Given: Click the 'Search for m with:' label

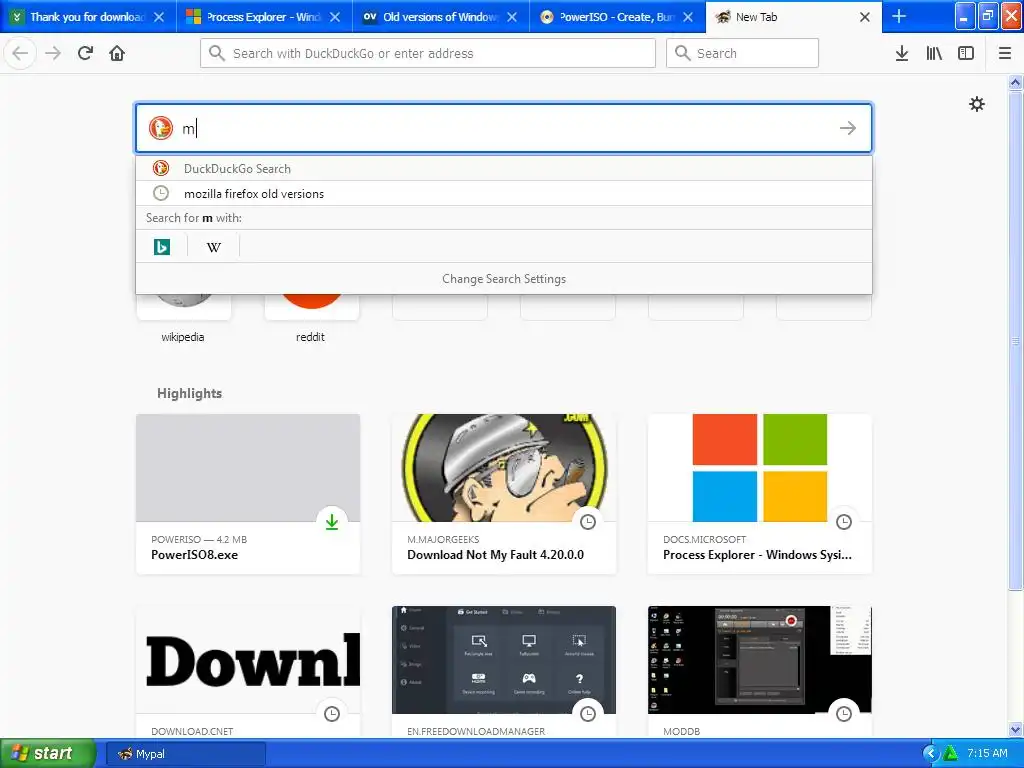Looking at the screenshot, I should 193,218.
